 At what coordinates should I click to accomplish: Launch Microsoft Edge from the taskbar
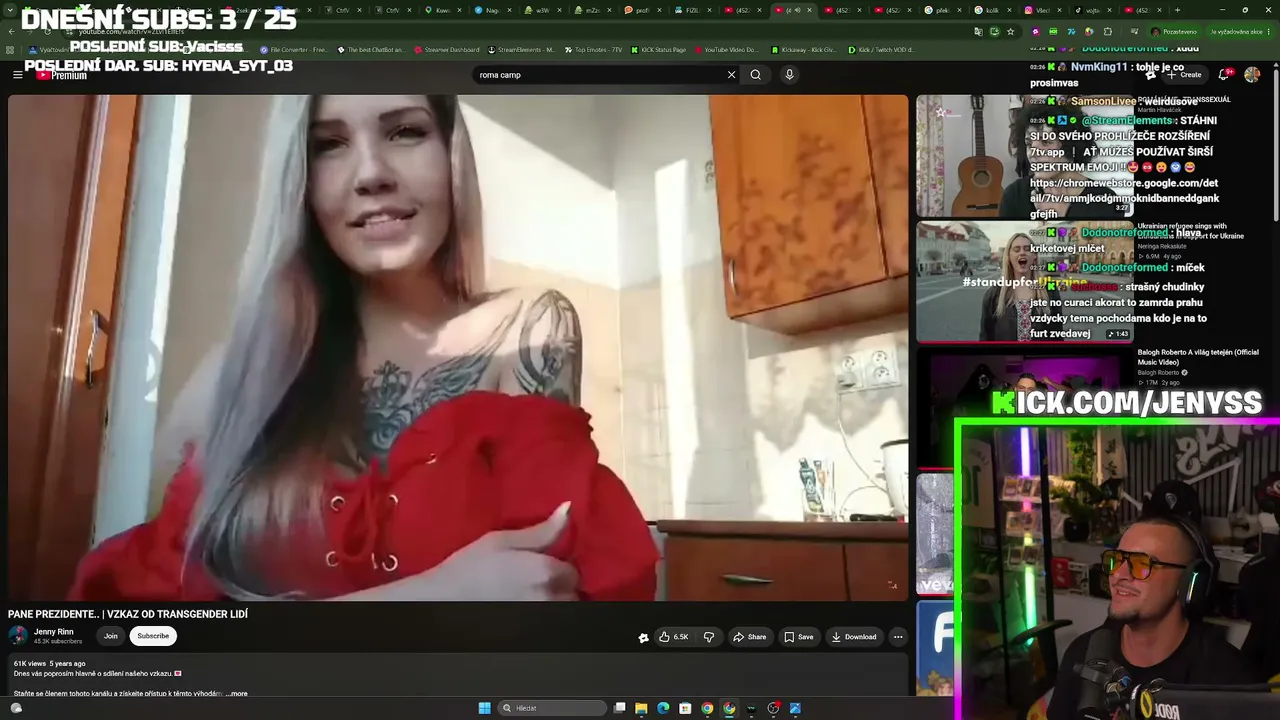click(663, 708)
